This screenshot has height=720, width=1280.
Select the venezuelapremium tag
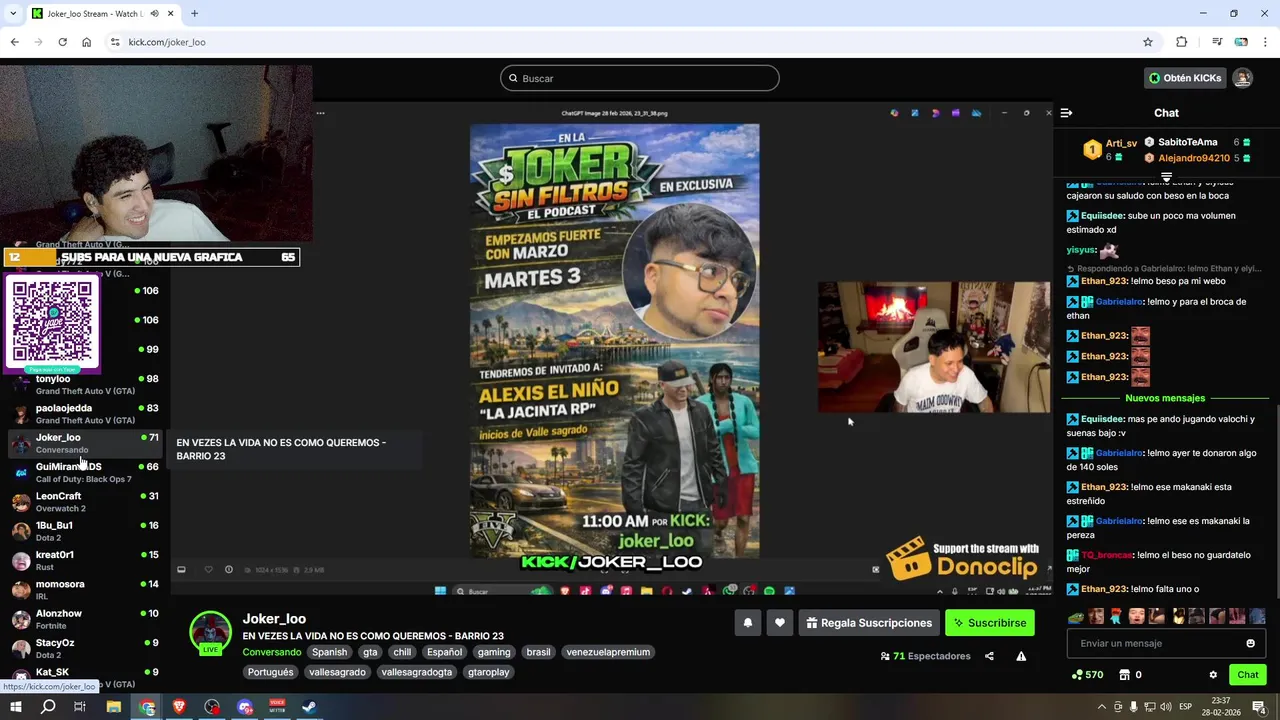608,652
